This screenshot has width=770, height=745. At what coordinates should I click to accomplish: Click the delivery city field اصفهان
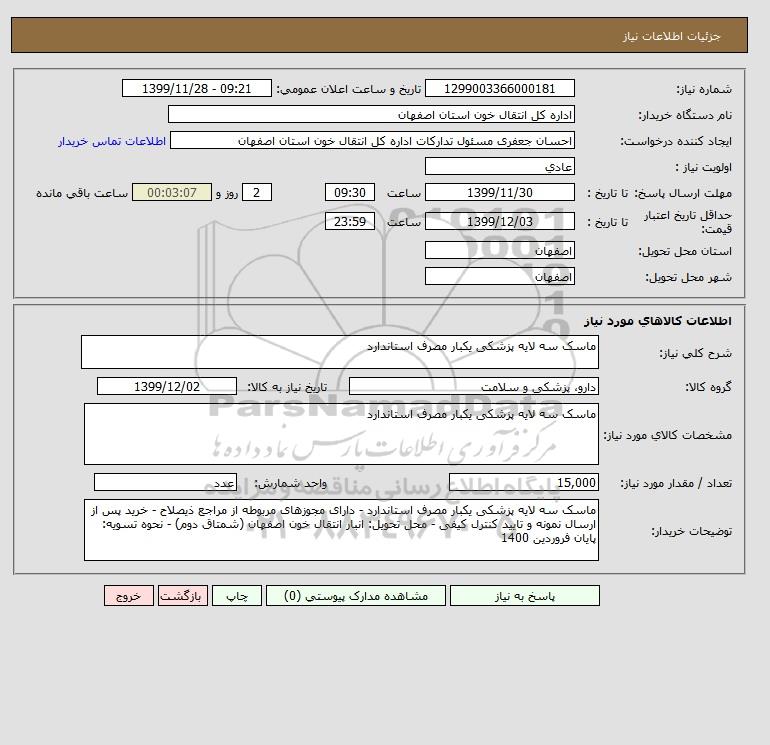499,276
